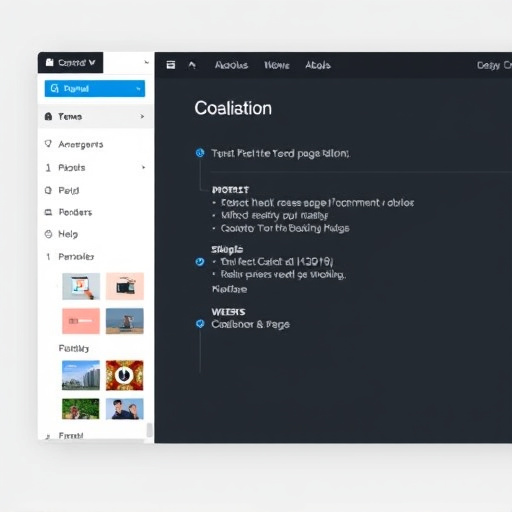Viewport: 512px width, 512px height.
Task: Open the pink camera thumbnail
Action: pos(125,286)
